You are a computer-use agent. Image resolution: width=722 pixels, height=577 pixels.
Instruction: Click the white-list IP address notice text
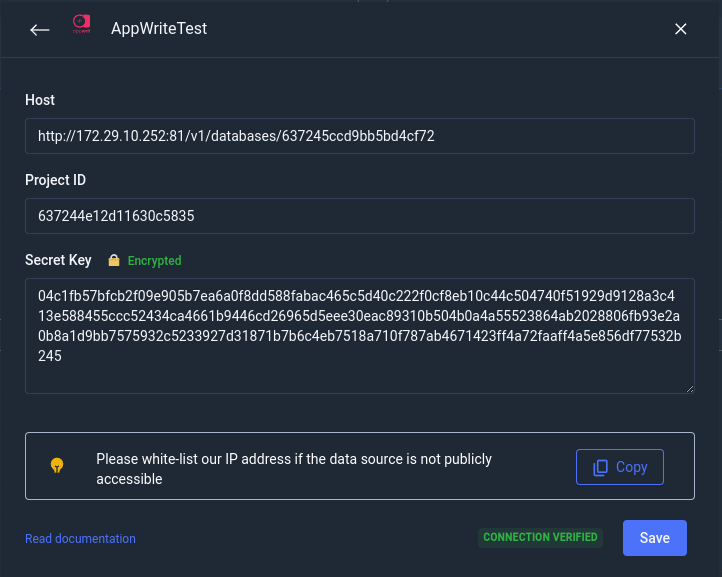[x=294, y=469]
